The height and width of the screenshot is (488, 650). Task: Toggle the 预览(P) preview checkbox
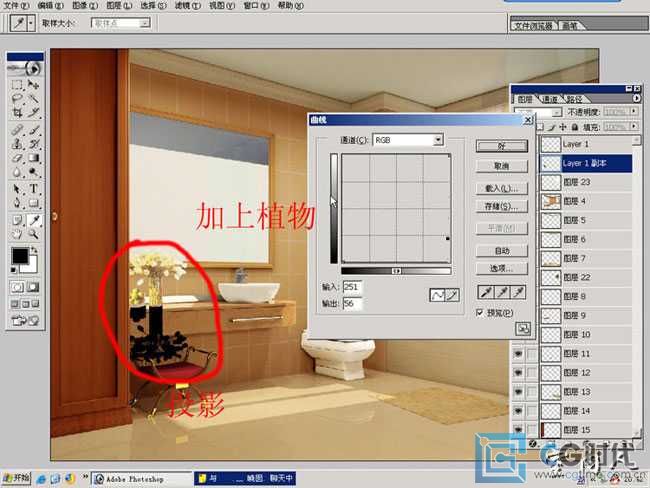click(480, 313)
